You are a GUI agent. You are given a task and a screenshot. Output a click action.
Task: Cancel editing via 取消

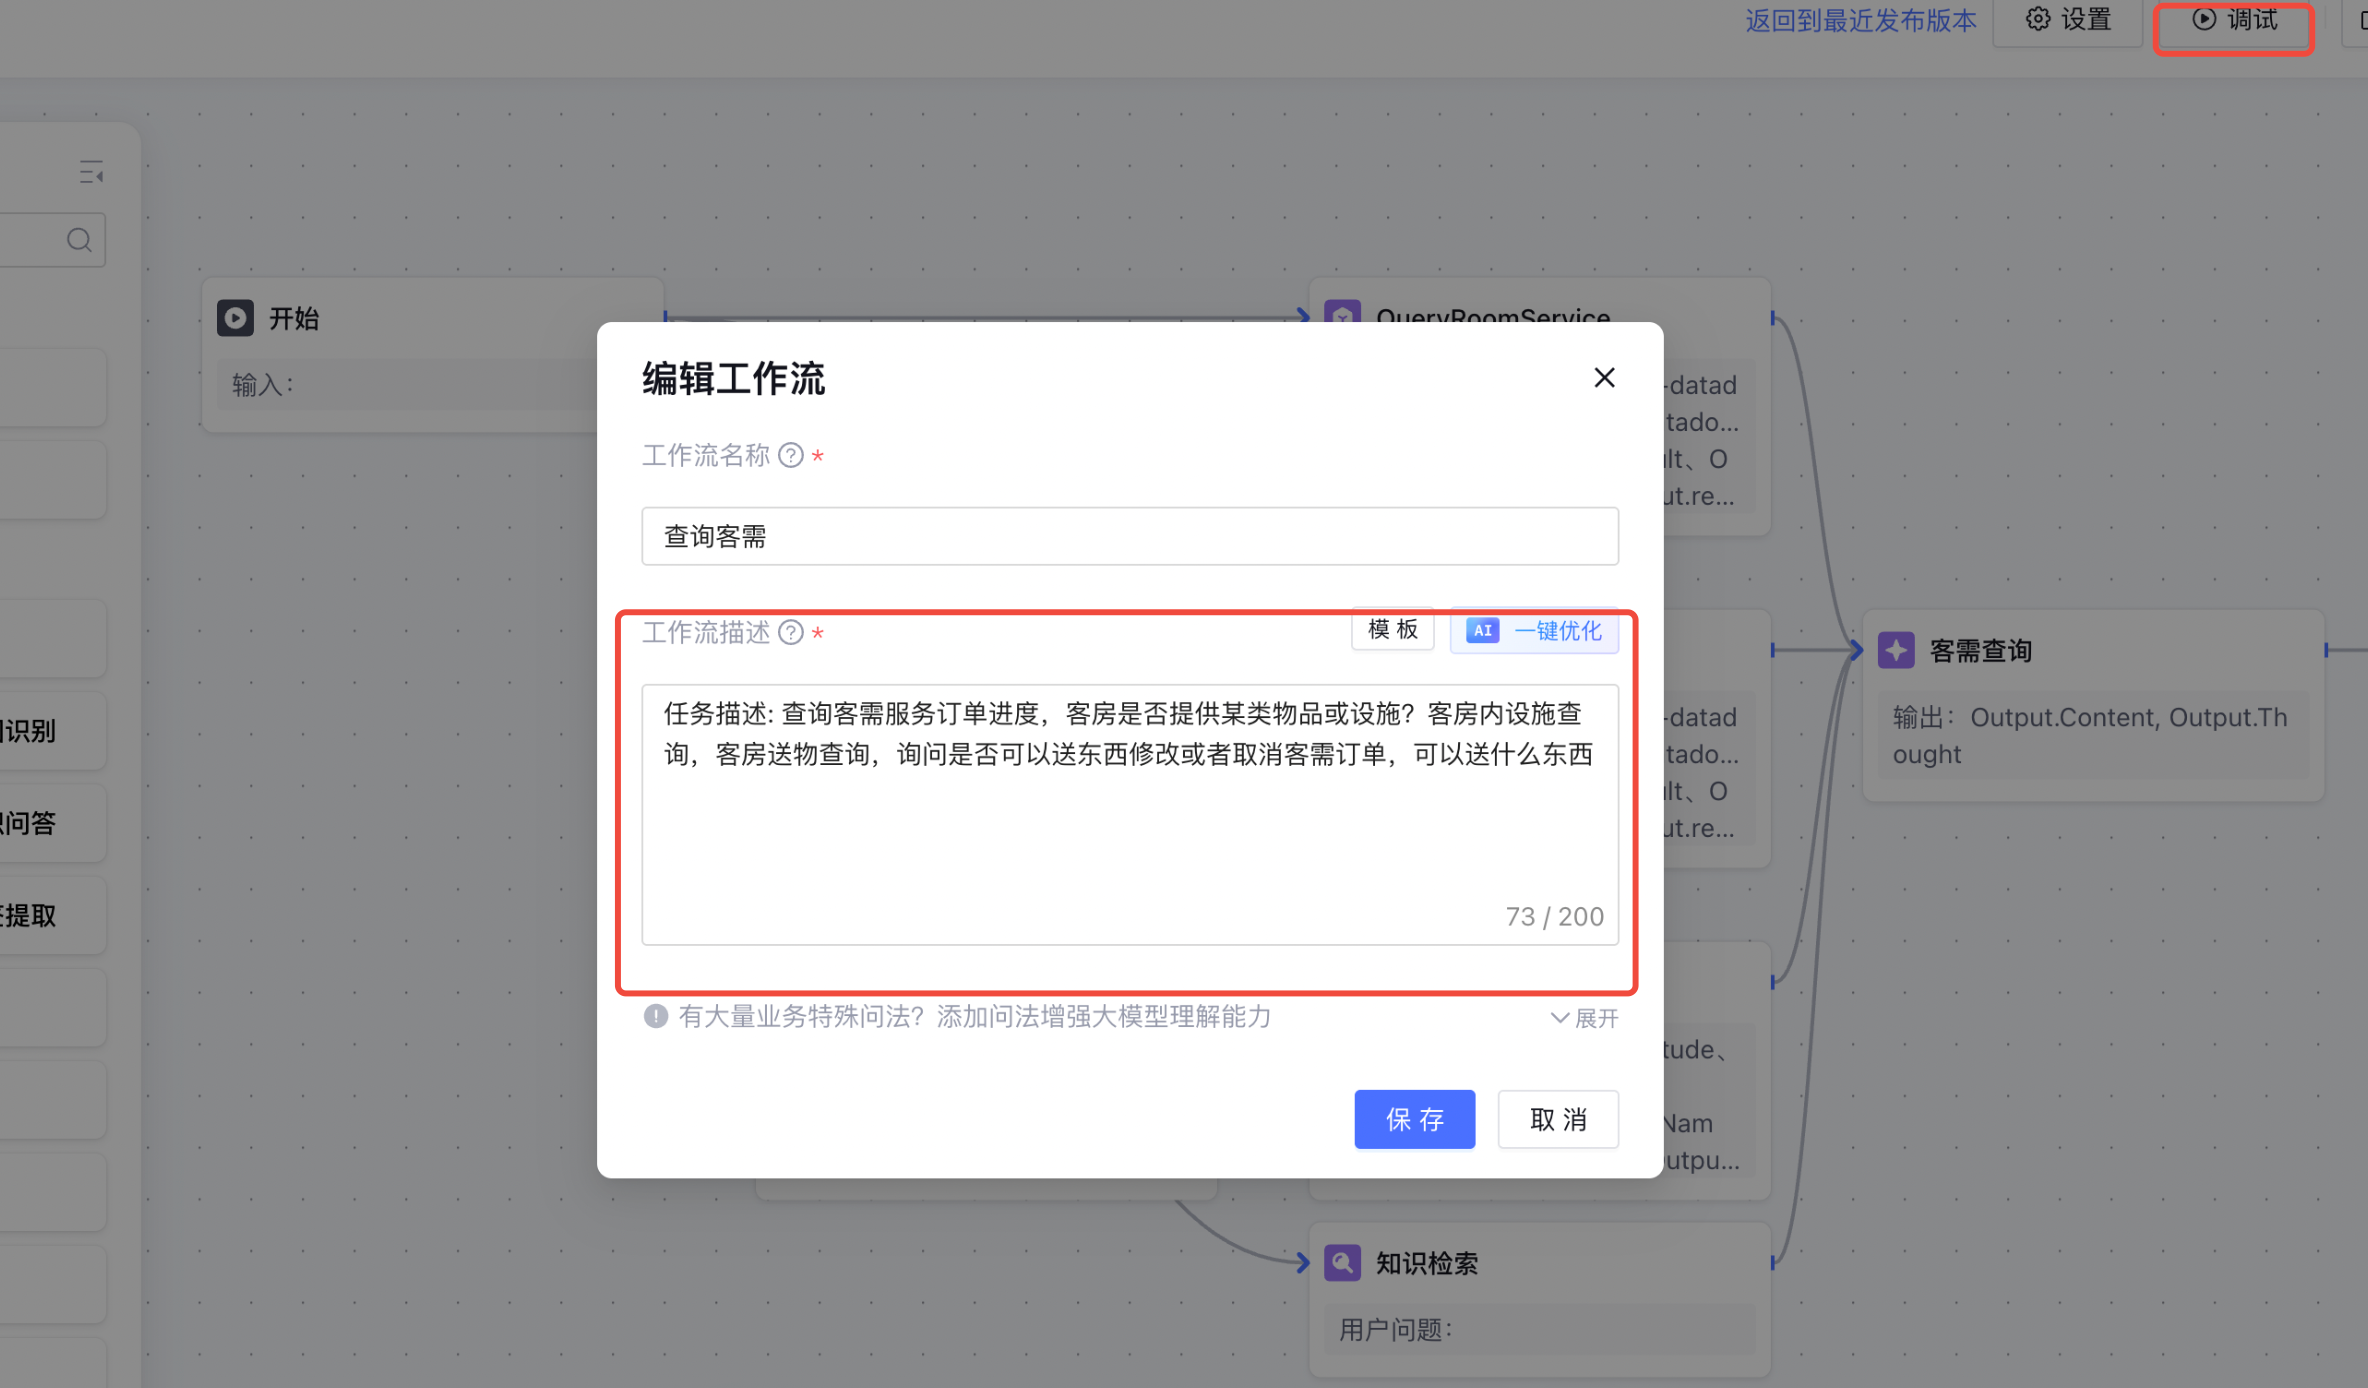(1557, 1119)
